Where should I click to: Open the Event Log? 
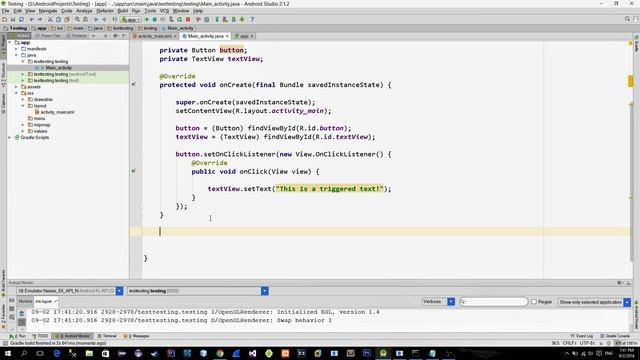(582, 336)
